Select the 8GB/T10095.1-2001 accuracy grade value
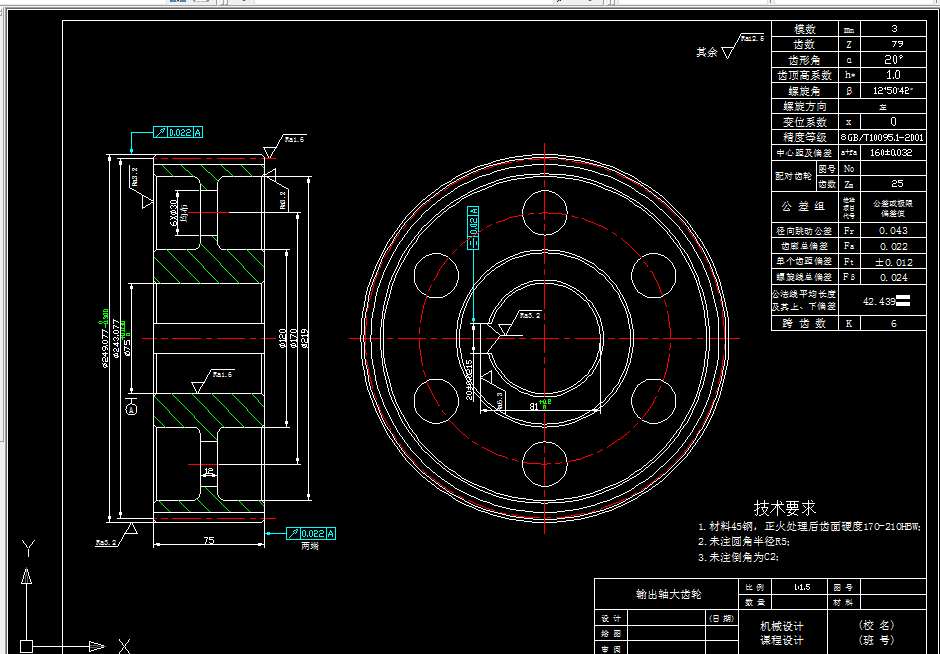The width and height of the screenshot is (940, 654). point(882,137)
